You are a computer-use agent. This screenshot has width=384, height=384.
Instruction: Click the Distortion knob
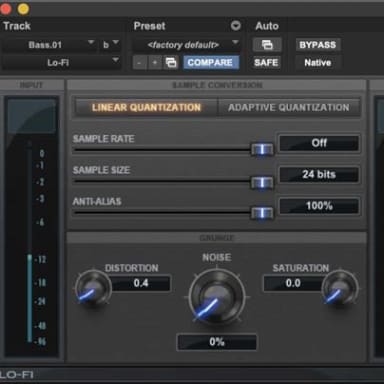(93, 288)
